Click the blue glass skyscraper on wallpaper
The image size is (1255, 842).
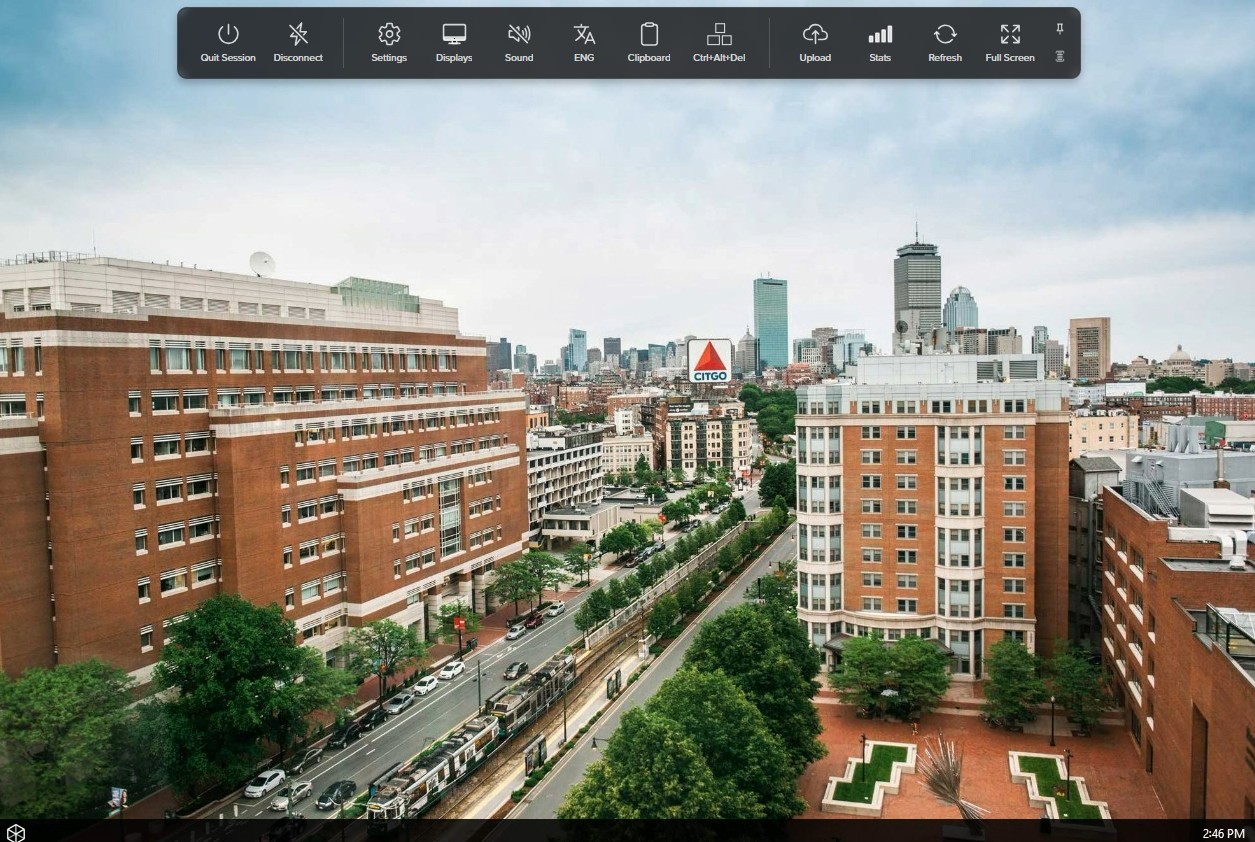point(770,322)
